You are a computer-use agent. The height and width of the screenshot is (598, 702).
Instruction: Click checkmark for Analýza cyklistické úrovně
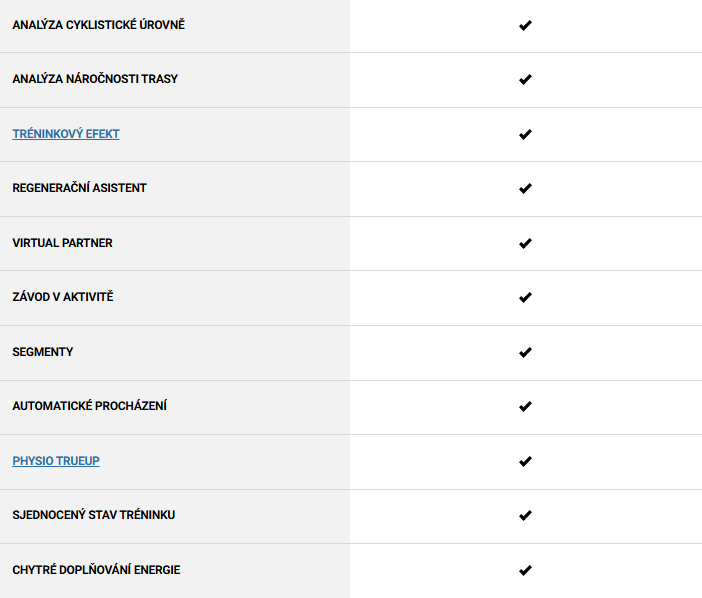pyautogui.click(x=525, y=26)
